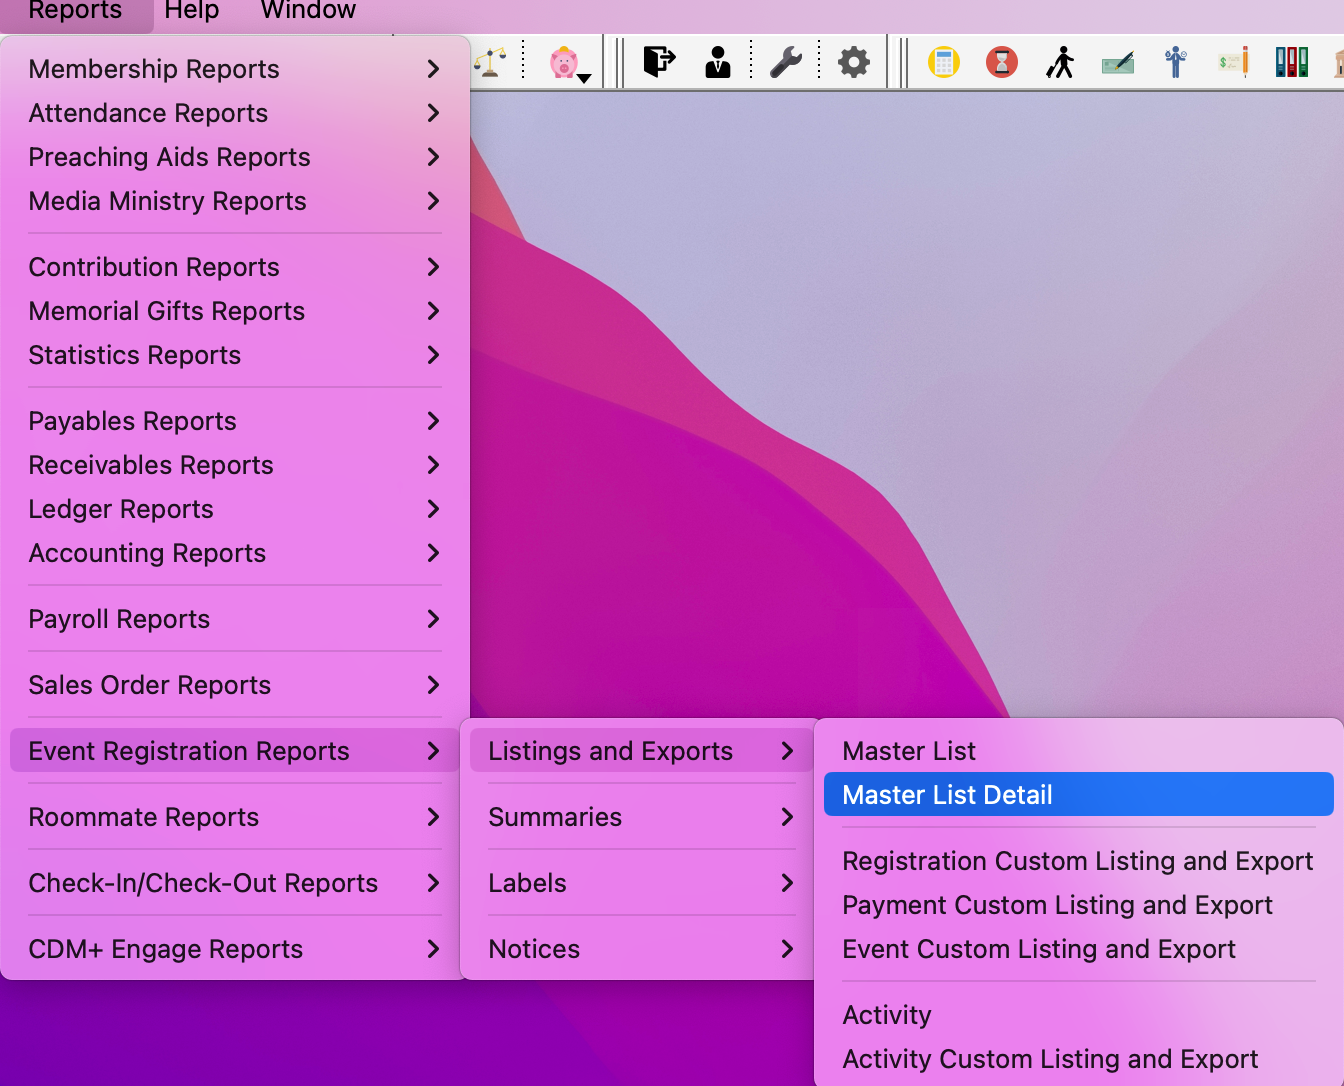
Task: Open the gear settings icon
Action: [853, 62]
